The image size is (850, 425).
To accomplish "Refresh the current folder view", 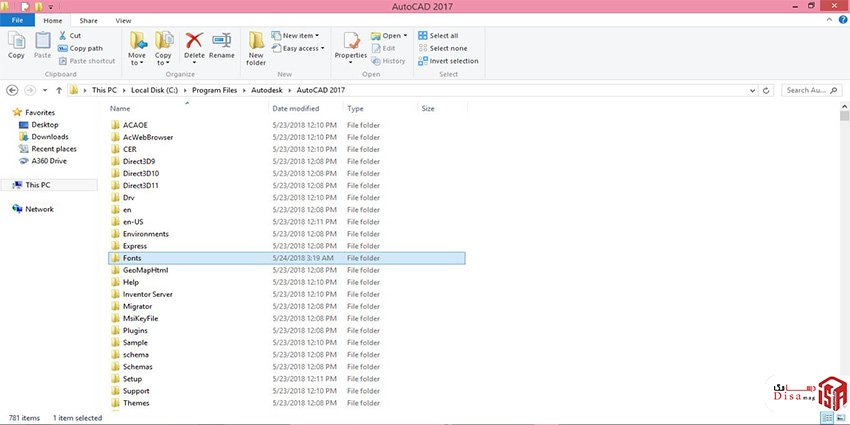I will (x=766, y=90).
